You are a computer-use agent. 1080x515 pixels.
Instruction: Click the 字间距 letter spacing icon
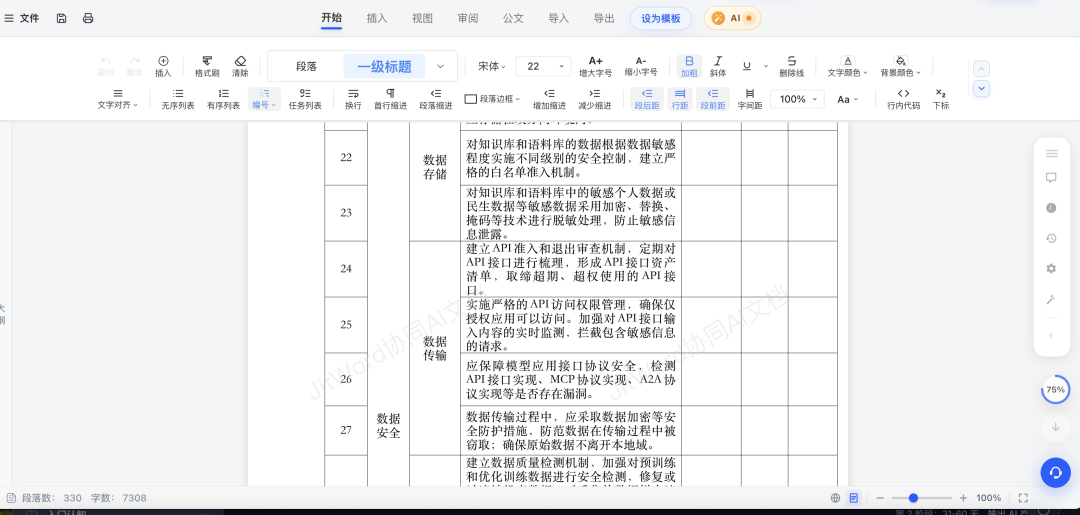point(749,99)
